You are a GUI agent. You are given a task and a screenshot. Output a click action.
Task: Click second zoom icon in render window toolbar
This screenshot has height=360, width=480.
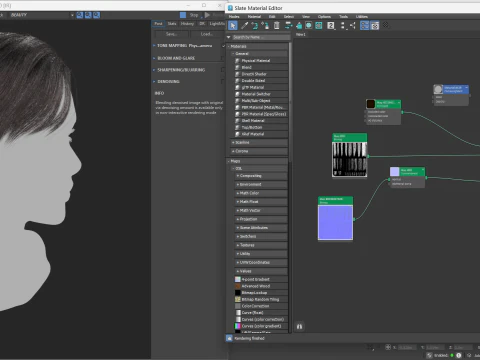coord(88,15)
